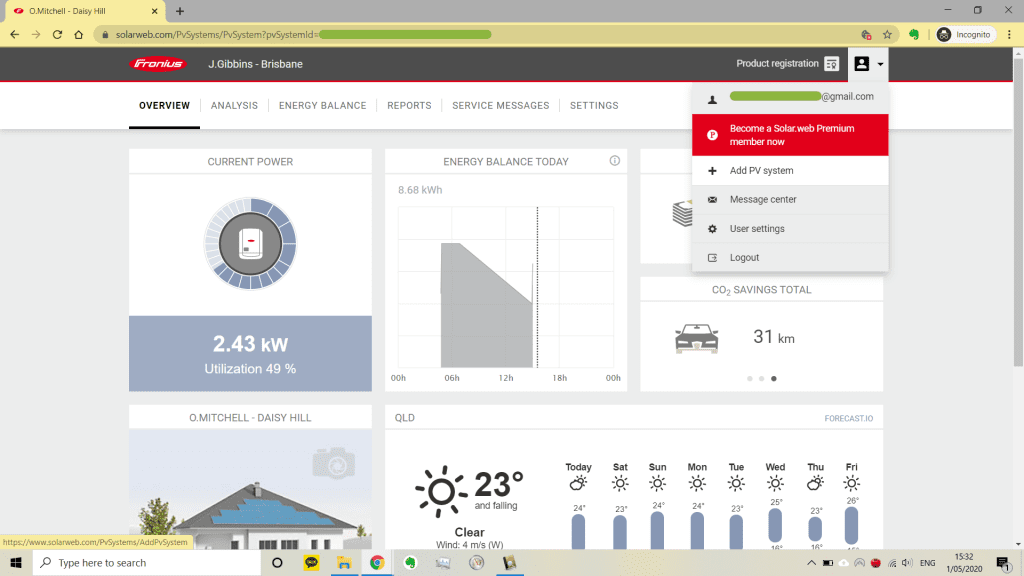1024x576 pixels.
Task: Switch to the ANALYSIS tab
Action: (234, 105)
